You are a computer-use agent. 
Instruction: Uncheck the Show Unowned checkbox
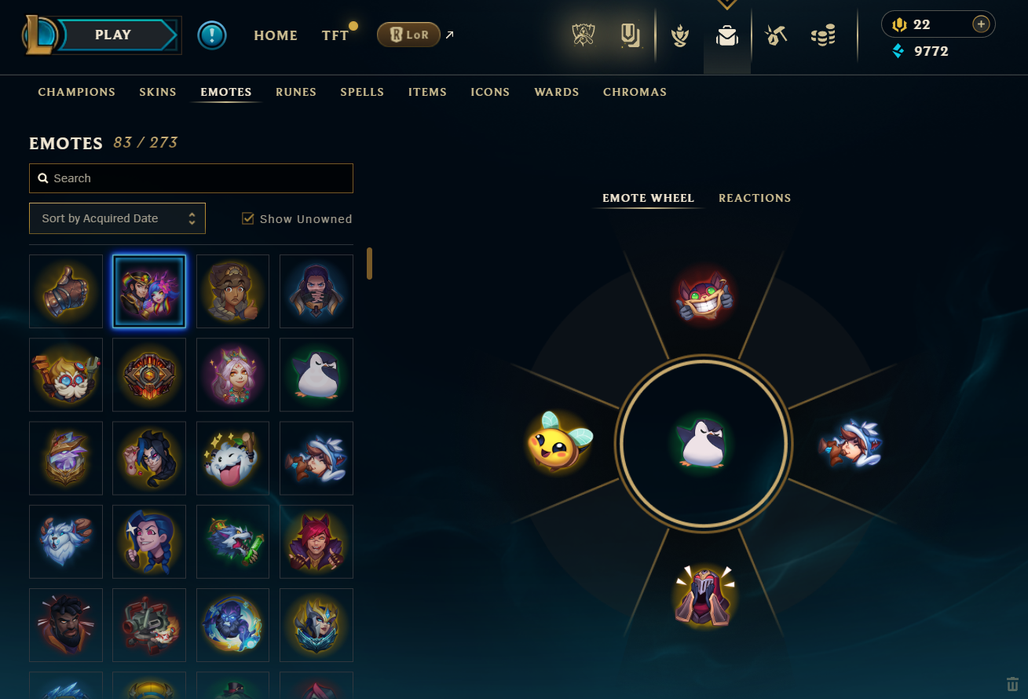point(248,218)
